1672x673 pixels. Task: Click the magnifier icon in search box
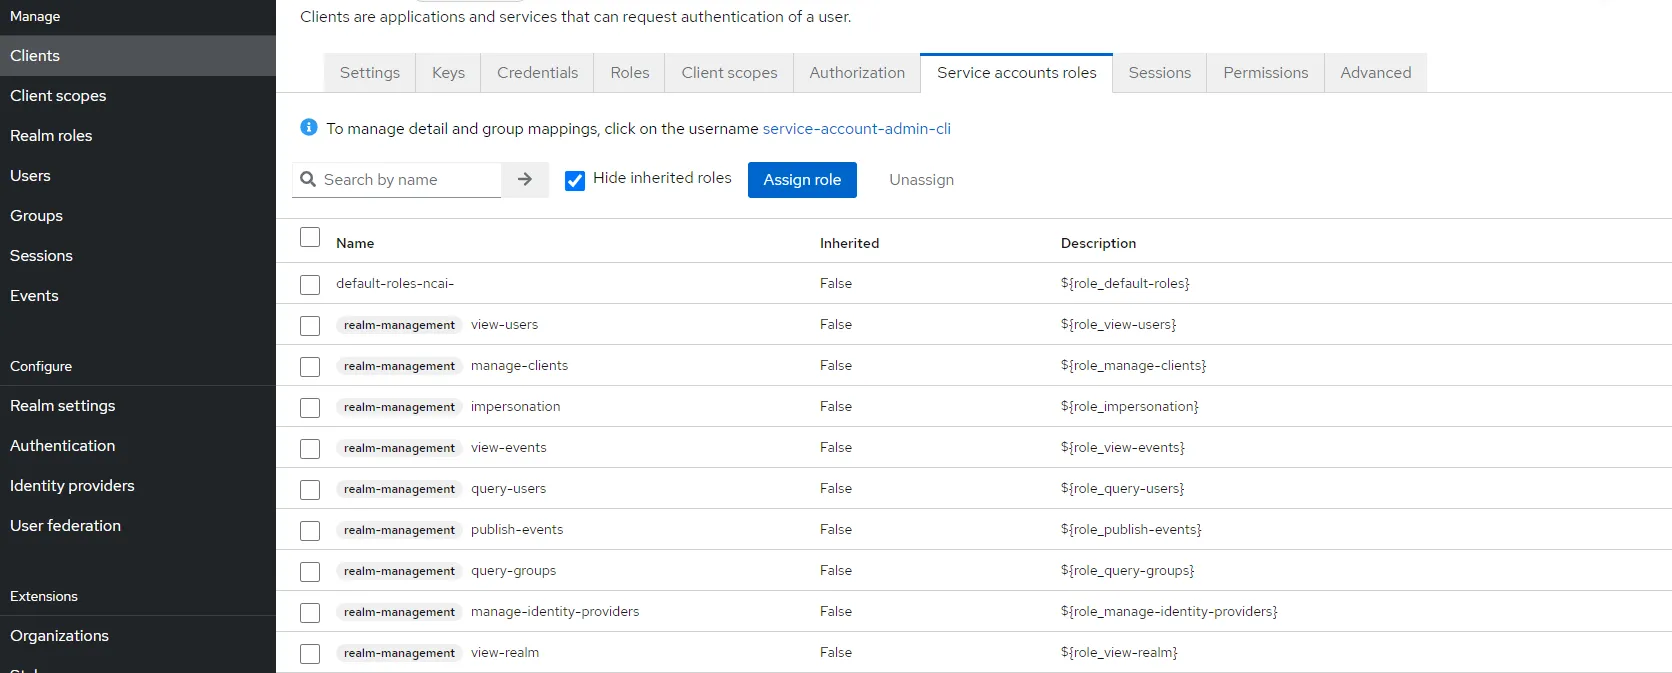(x=308, y=180)
